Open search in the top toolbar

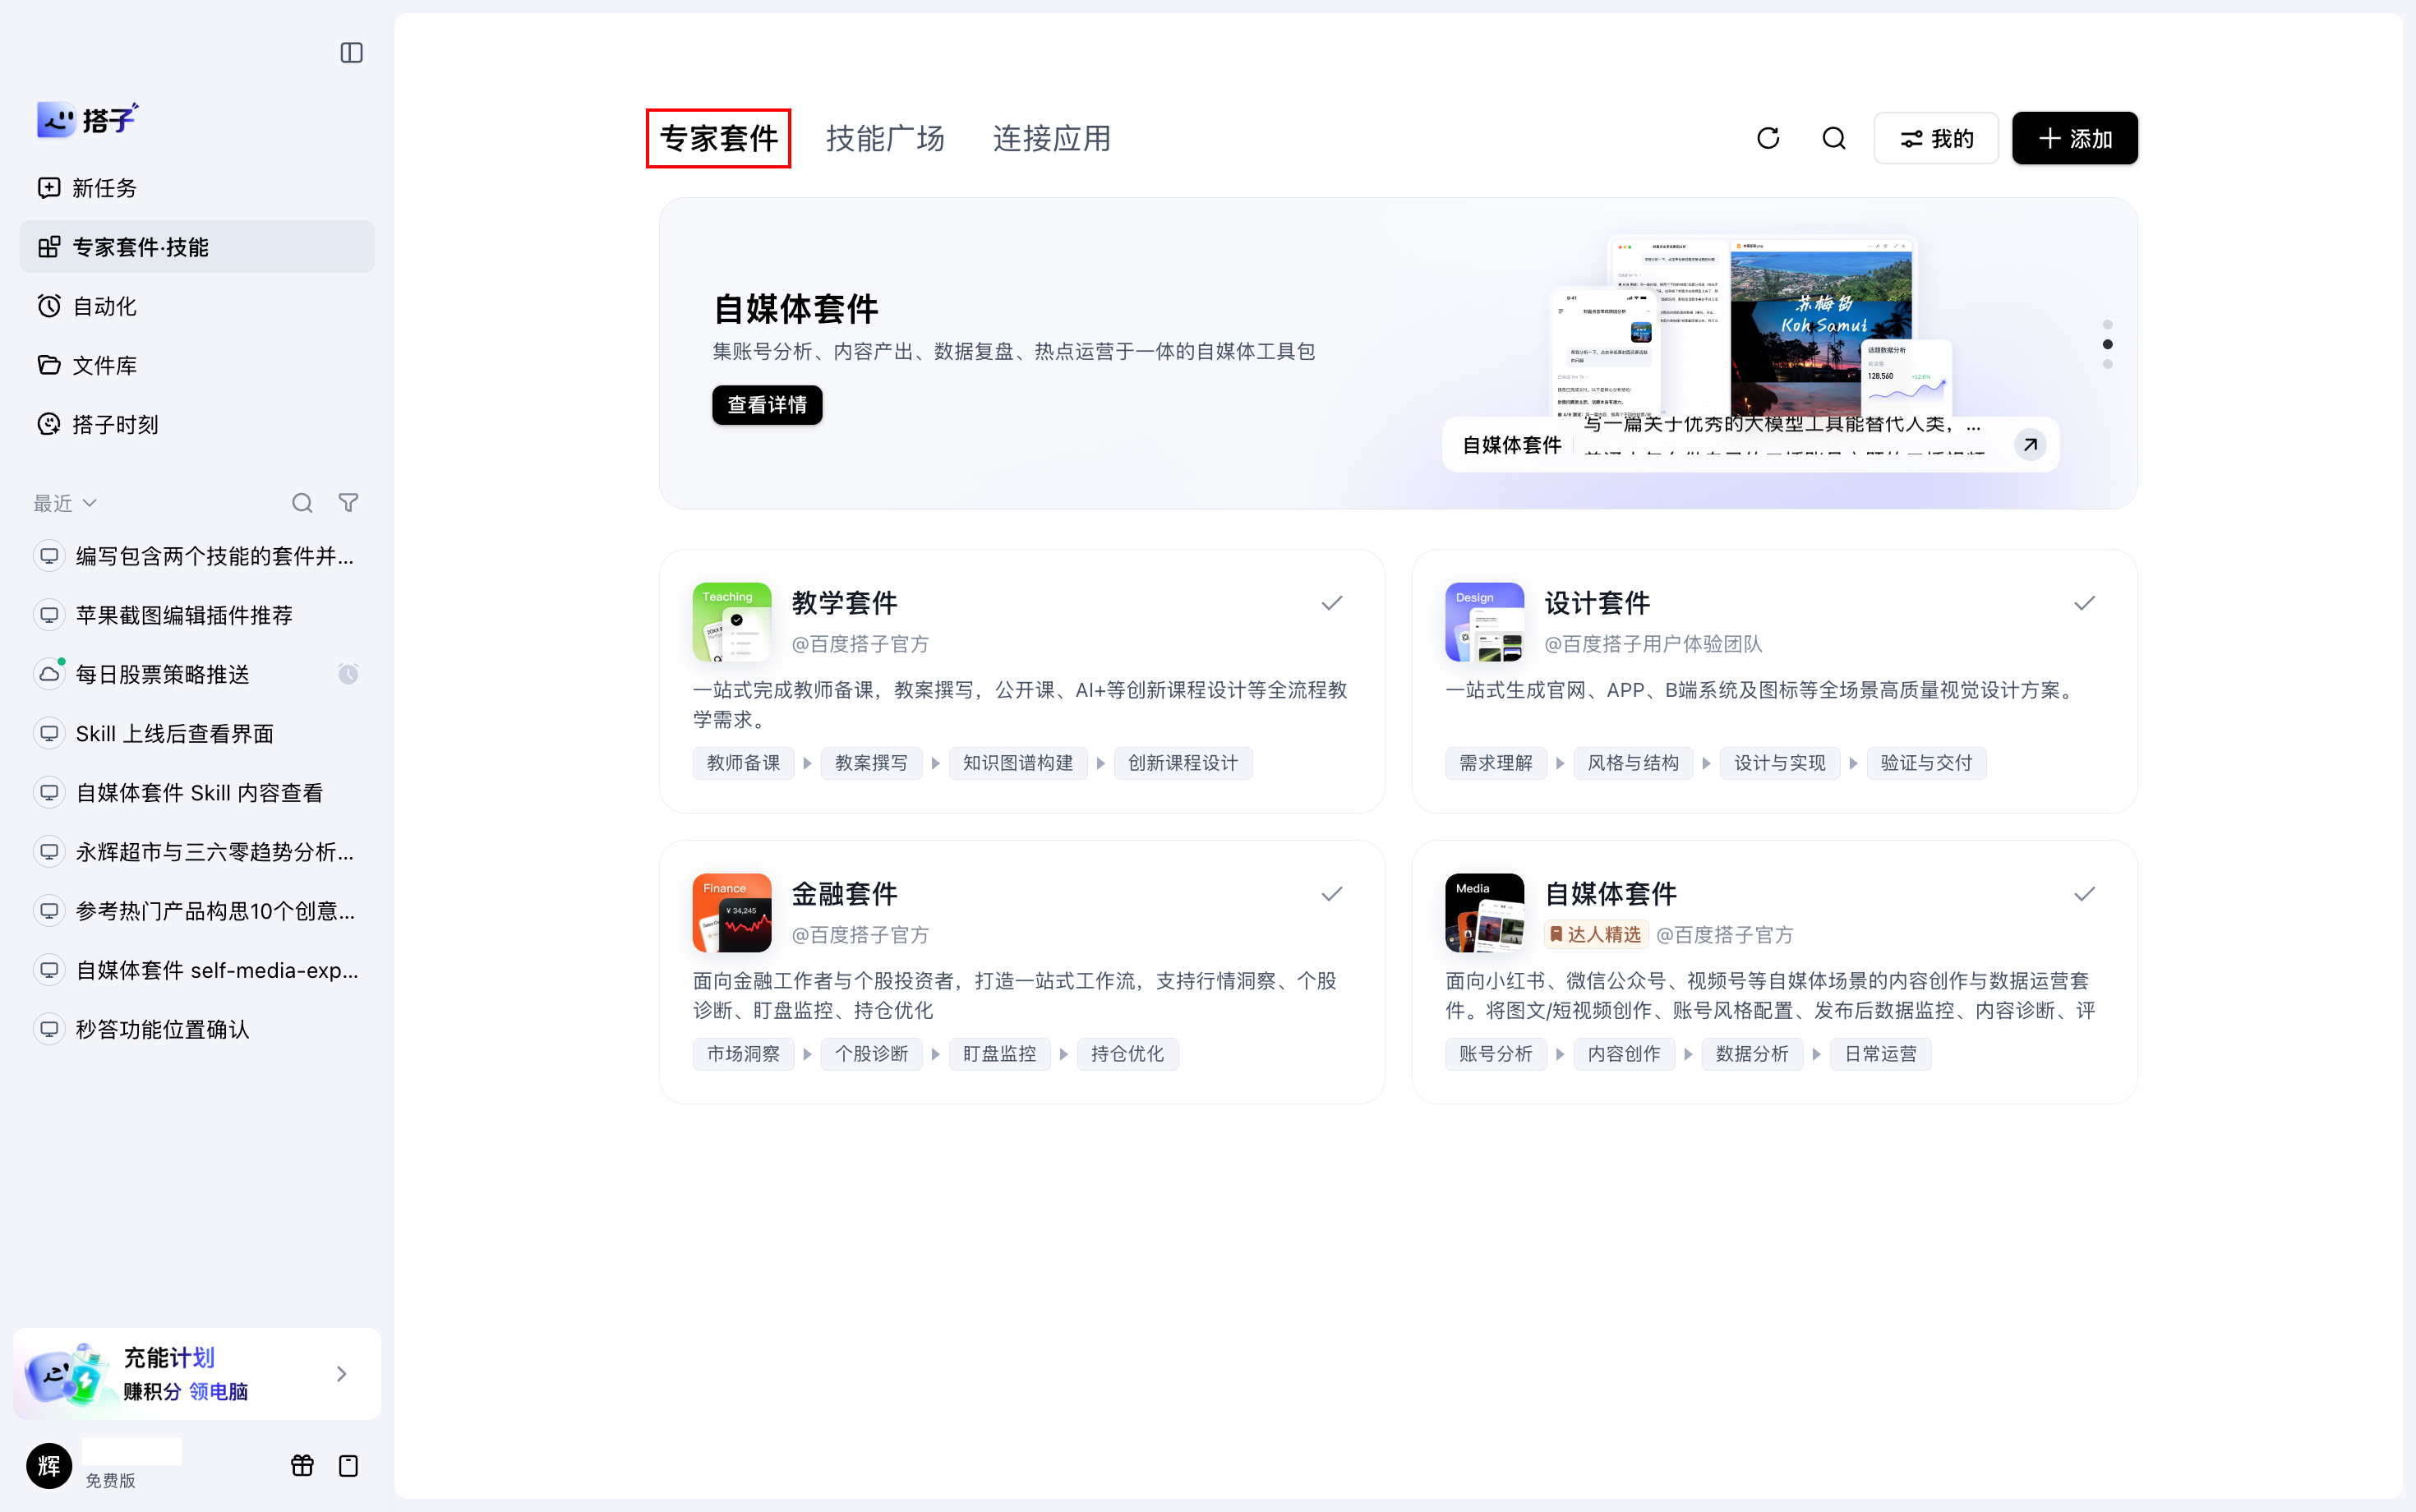click(1834, 138)
